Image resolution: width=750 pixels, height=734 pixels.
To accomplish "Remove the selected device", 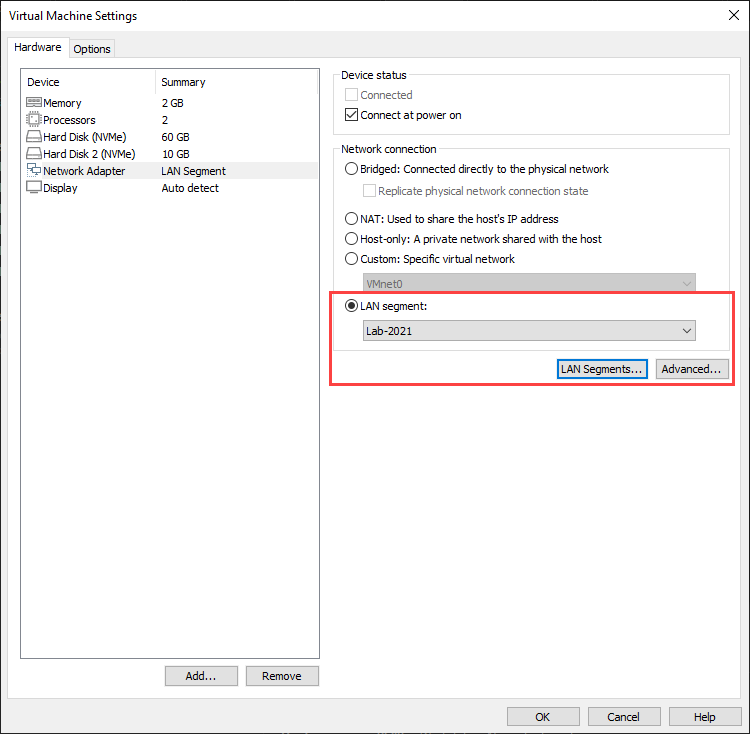I will click(282, 676).
